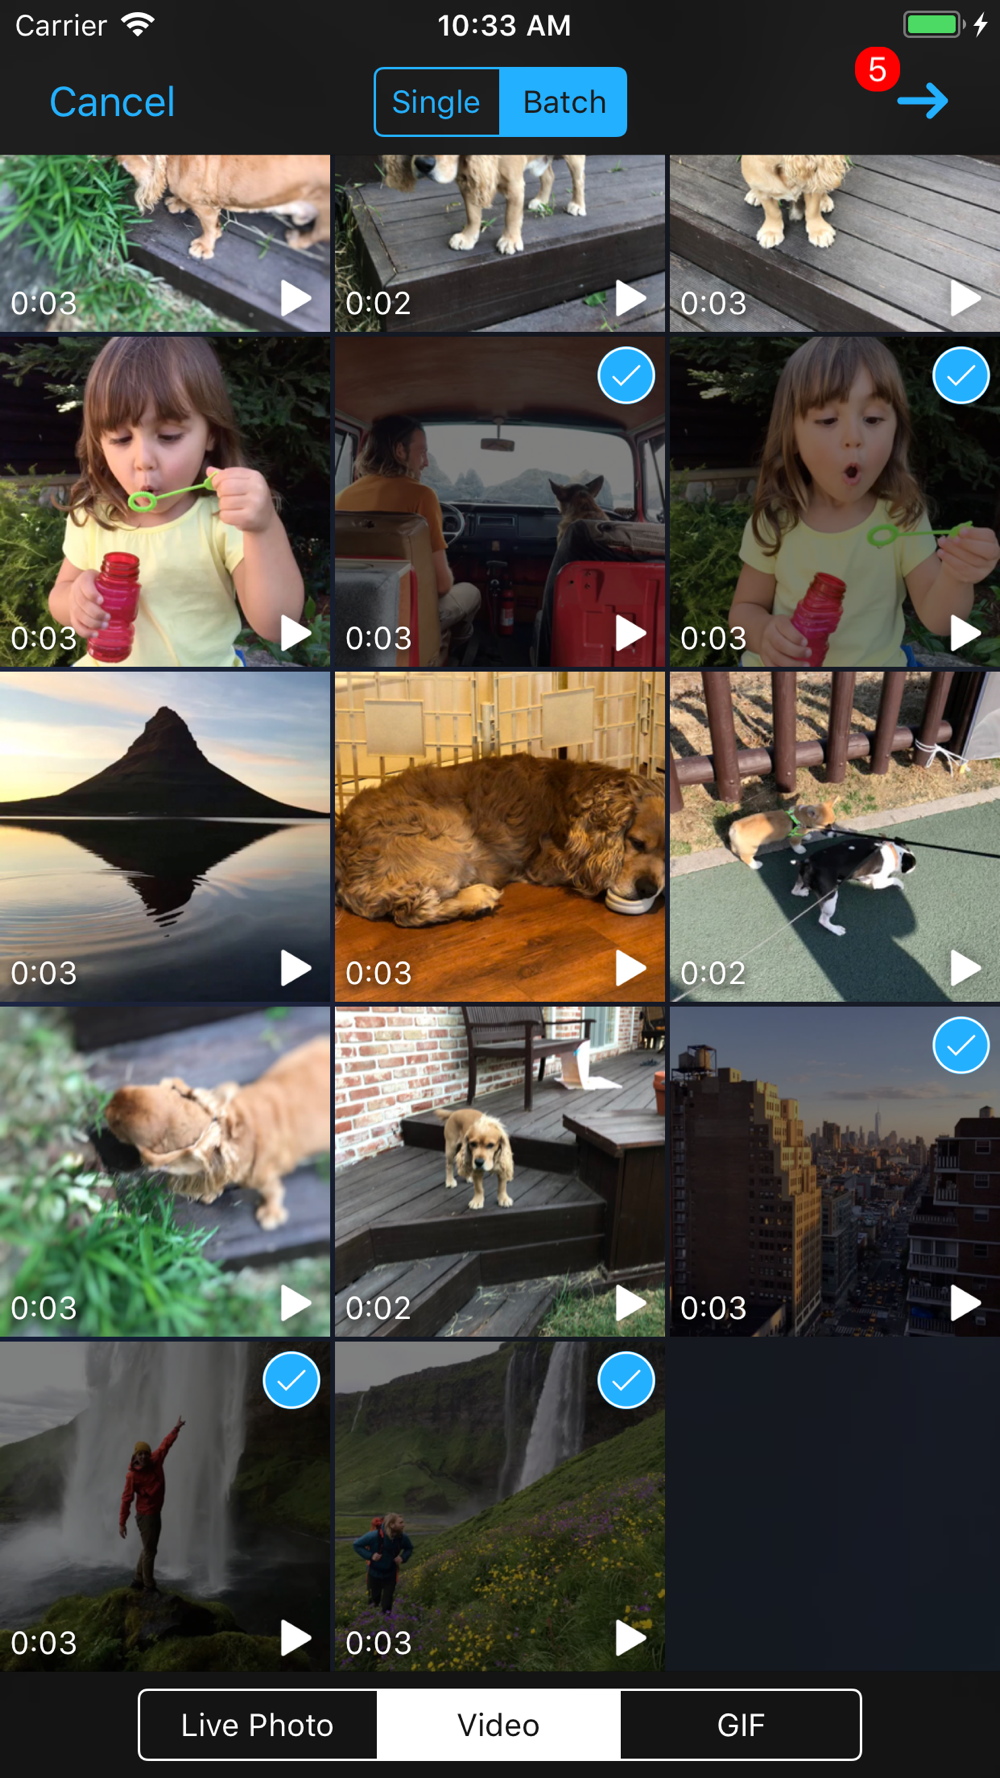Select the girl blowing bubbles thumbnail
The image size is (1000, 1778).
pos(165,502)
